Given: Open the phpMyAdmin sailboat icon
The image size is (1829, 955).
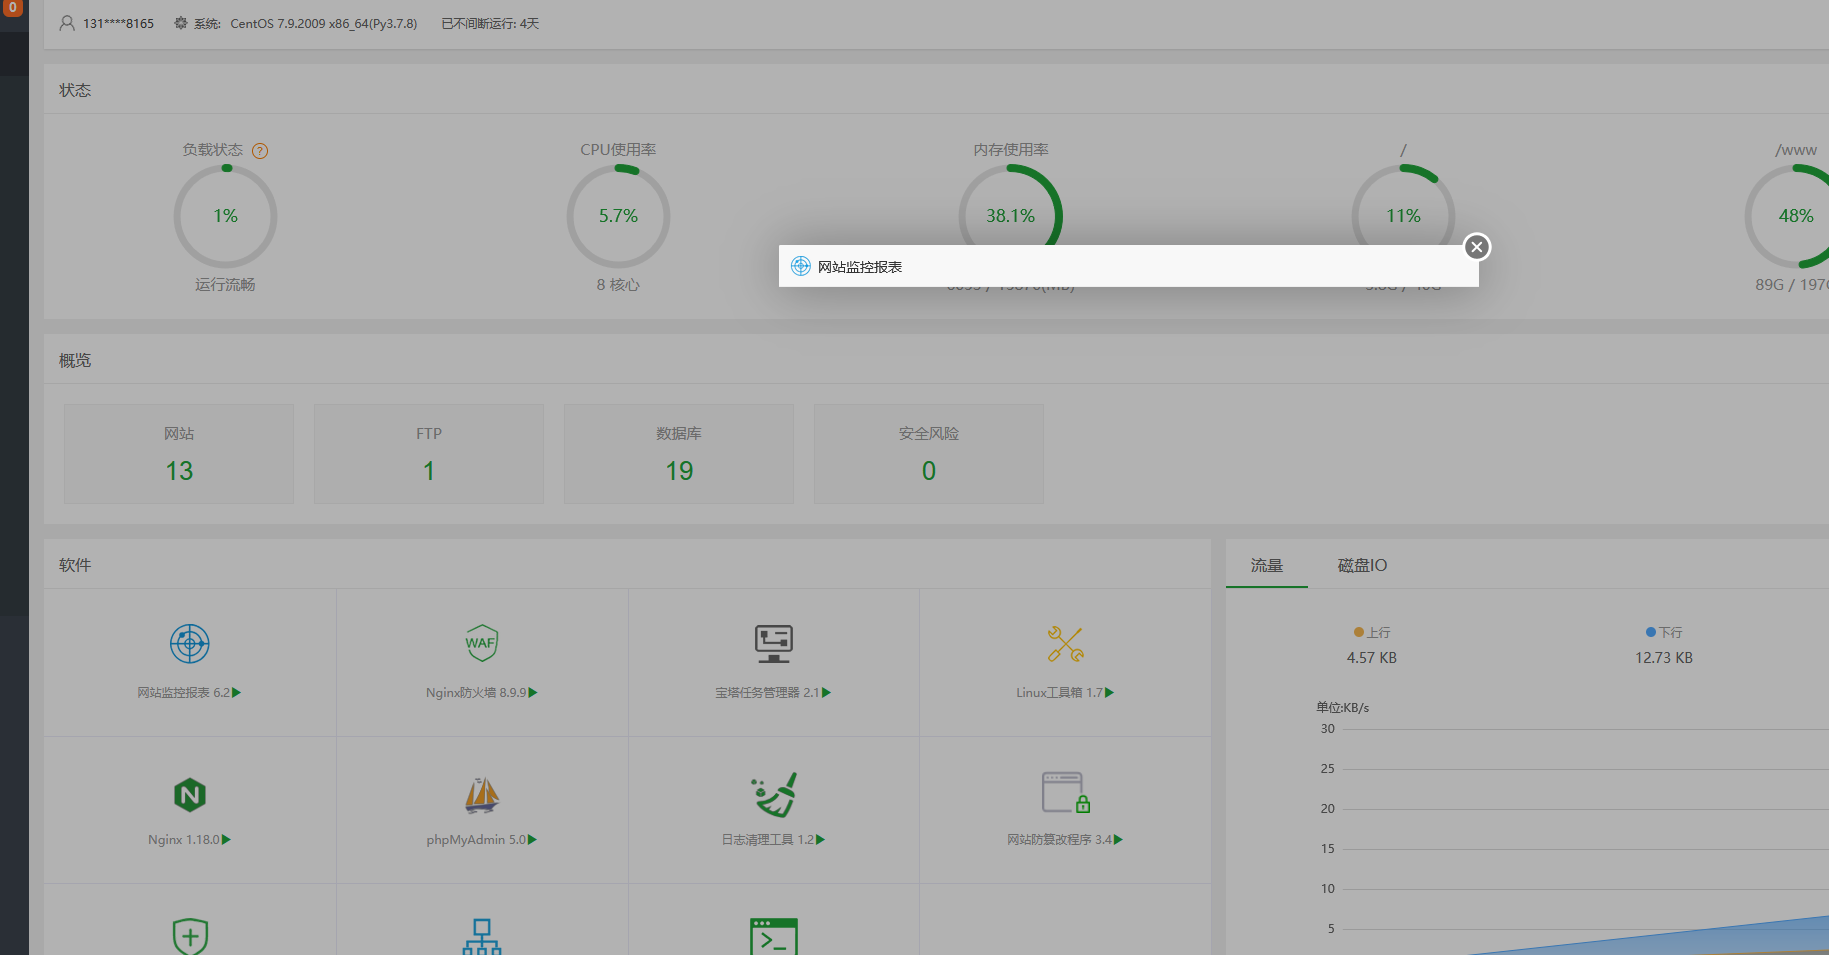Looking at the screenshot, I should click(x=481, y=795).
